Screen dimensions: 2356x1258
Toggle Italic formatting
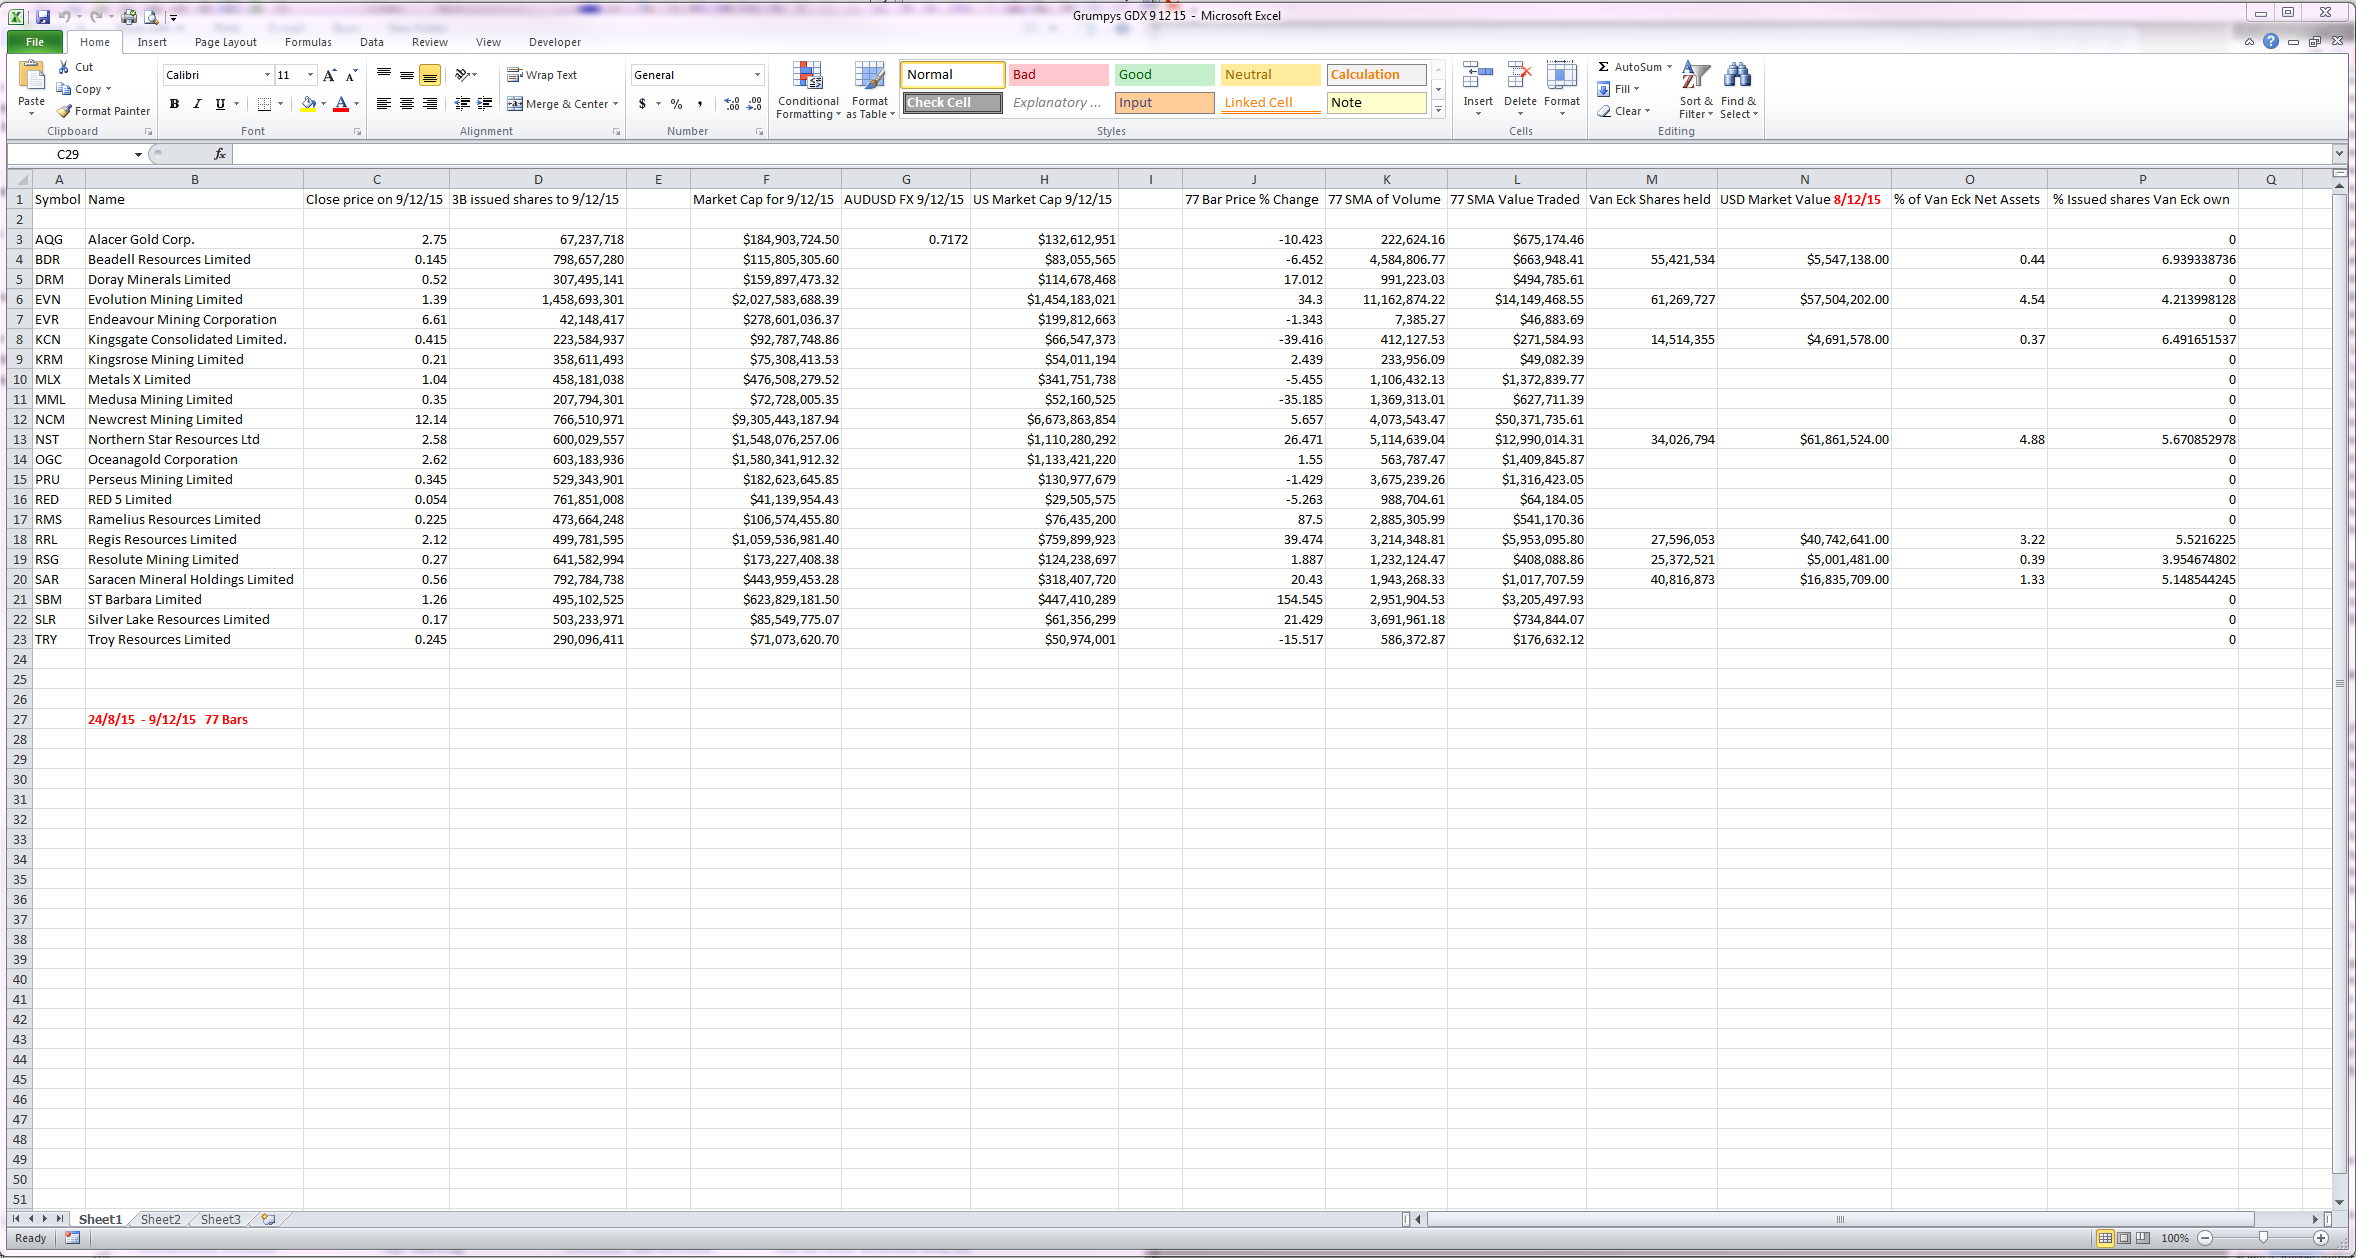[197, 104]
